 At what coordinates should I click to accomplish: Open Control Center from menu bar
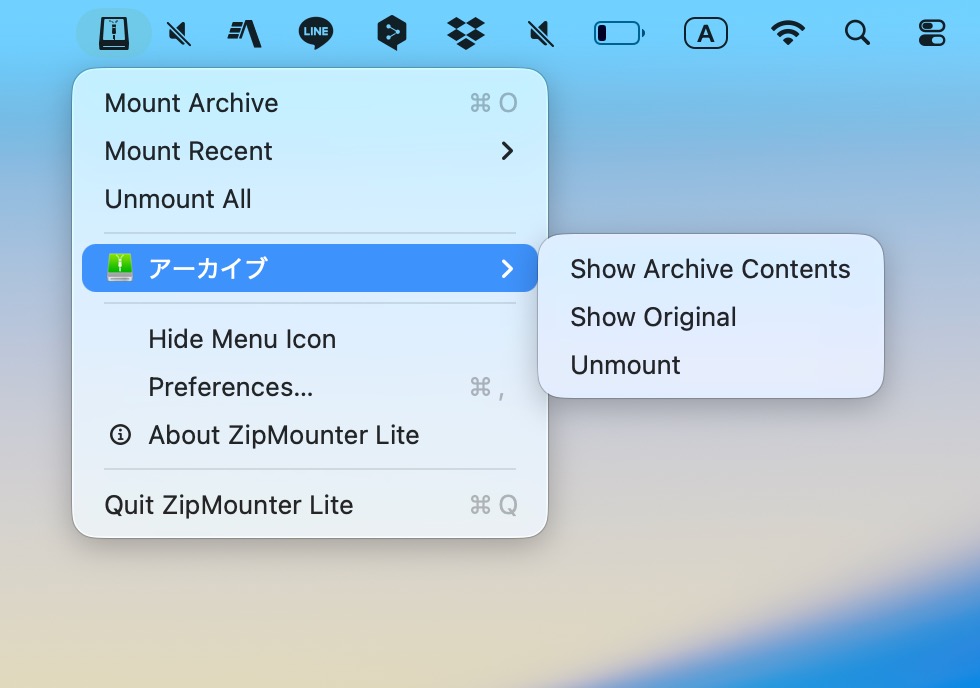pyautogui.click(x=931, y=34)
